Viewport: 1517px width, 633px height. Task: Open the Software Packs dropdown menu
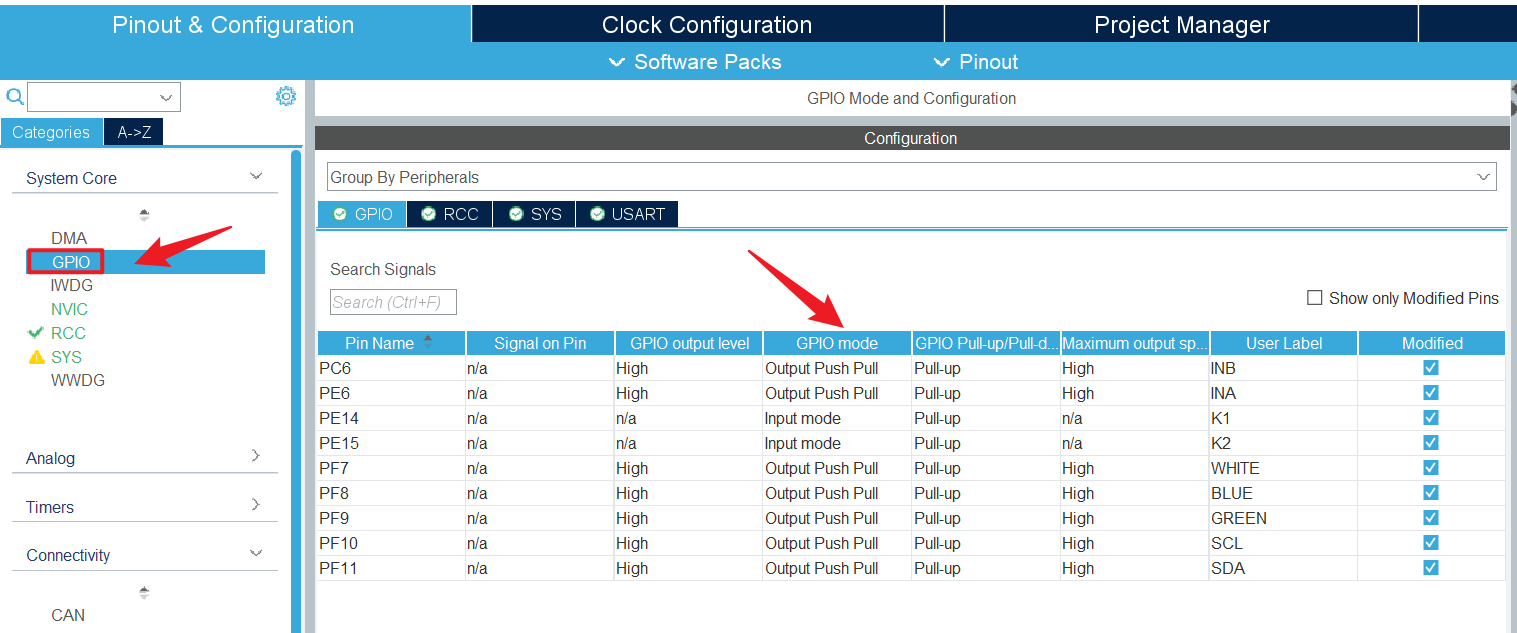[x=696, y=62]
